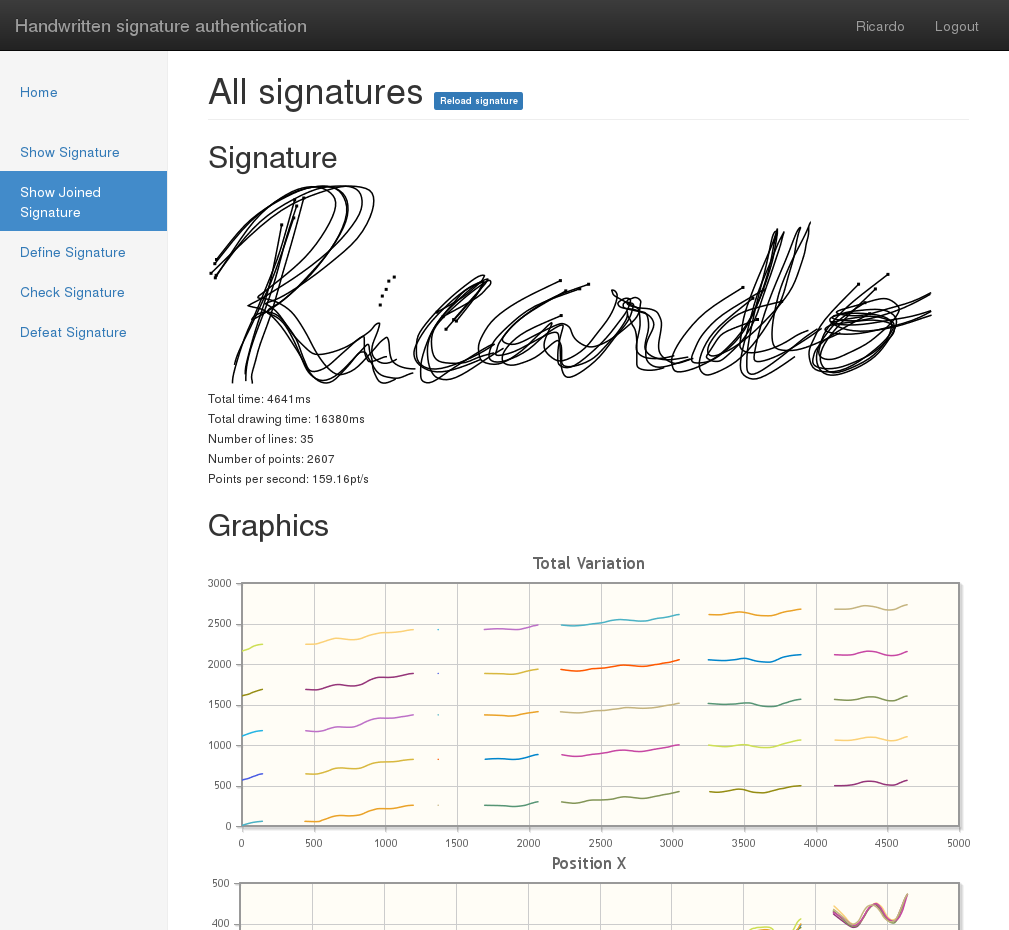Click the Signature section heading
This screenshot has width=1009, height=930.
tap(273, 158)
